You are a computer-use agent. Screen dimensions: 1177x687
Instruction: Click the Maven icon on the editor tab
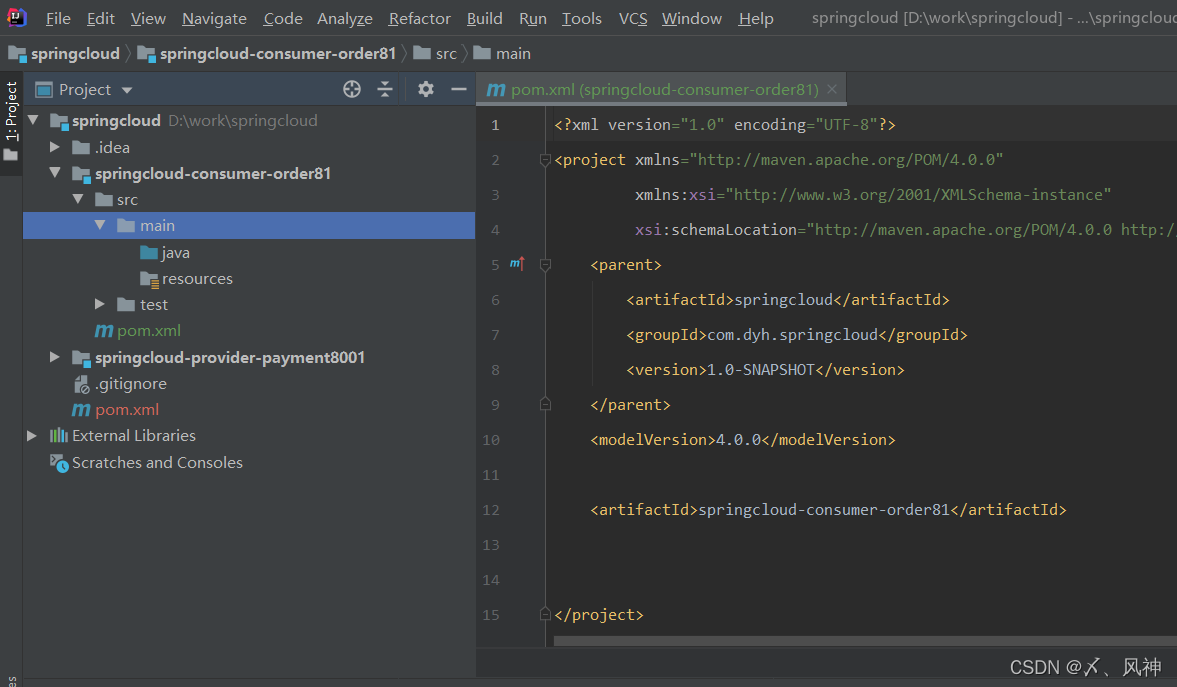click(495, 89)
